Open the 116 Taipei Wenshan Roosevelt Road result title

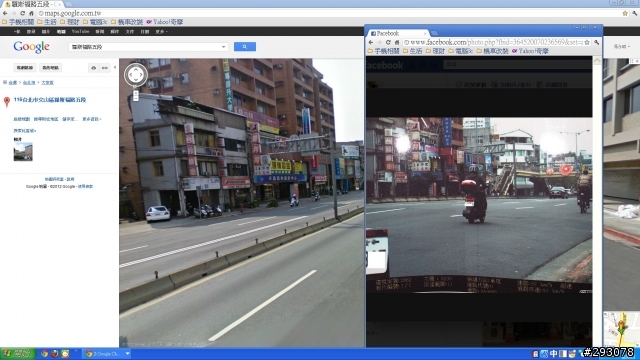click(x=50, y=100)
